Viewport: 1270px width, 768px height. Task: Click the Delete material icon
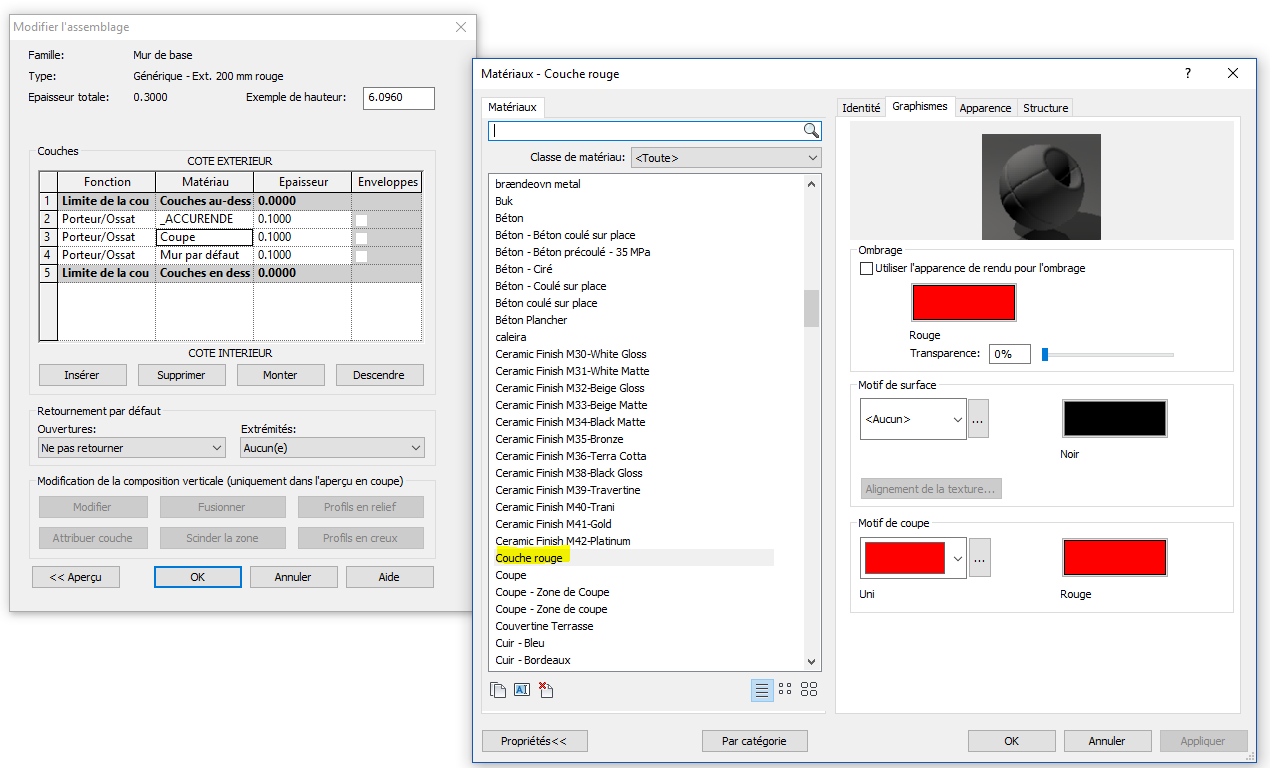pyautogui.click(x=546, y=689)
